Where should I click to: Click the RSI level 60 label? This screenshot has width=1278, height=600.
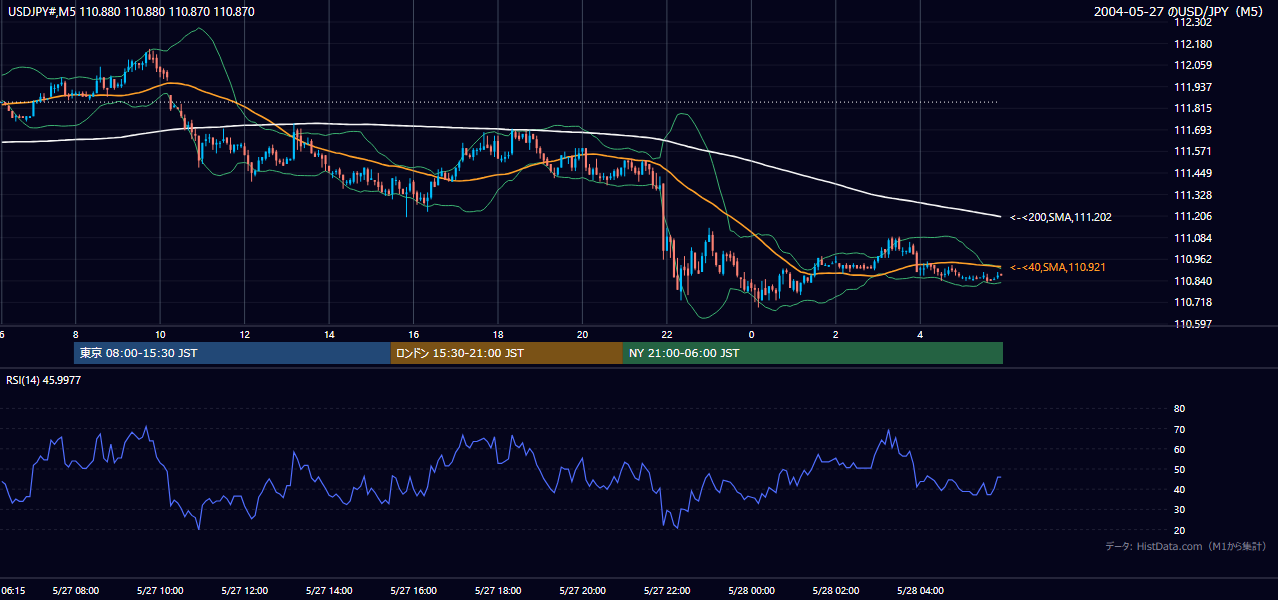[x=1179, y=449]
